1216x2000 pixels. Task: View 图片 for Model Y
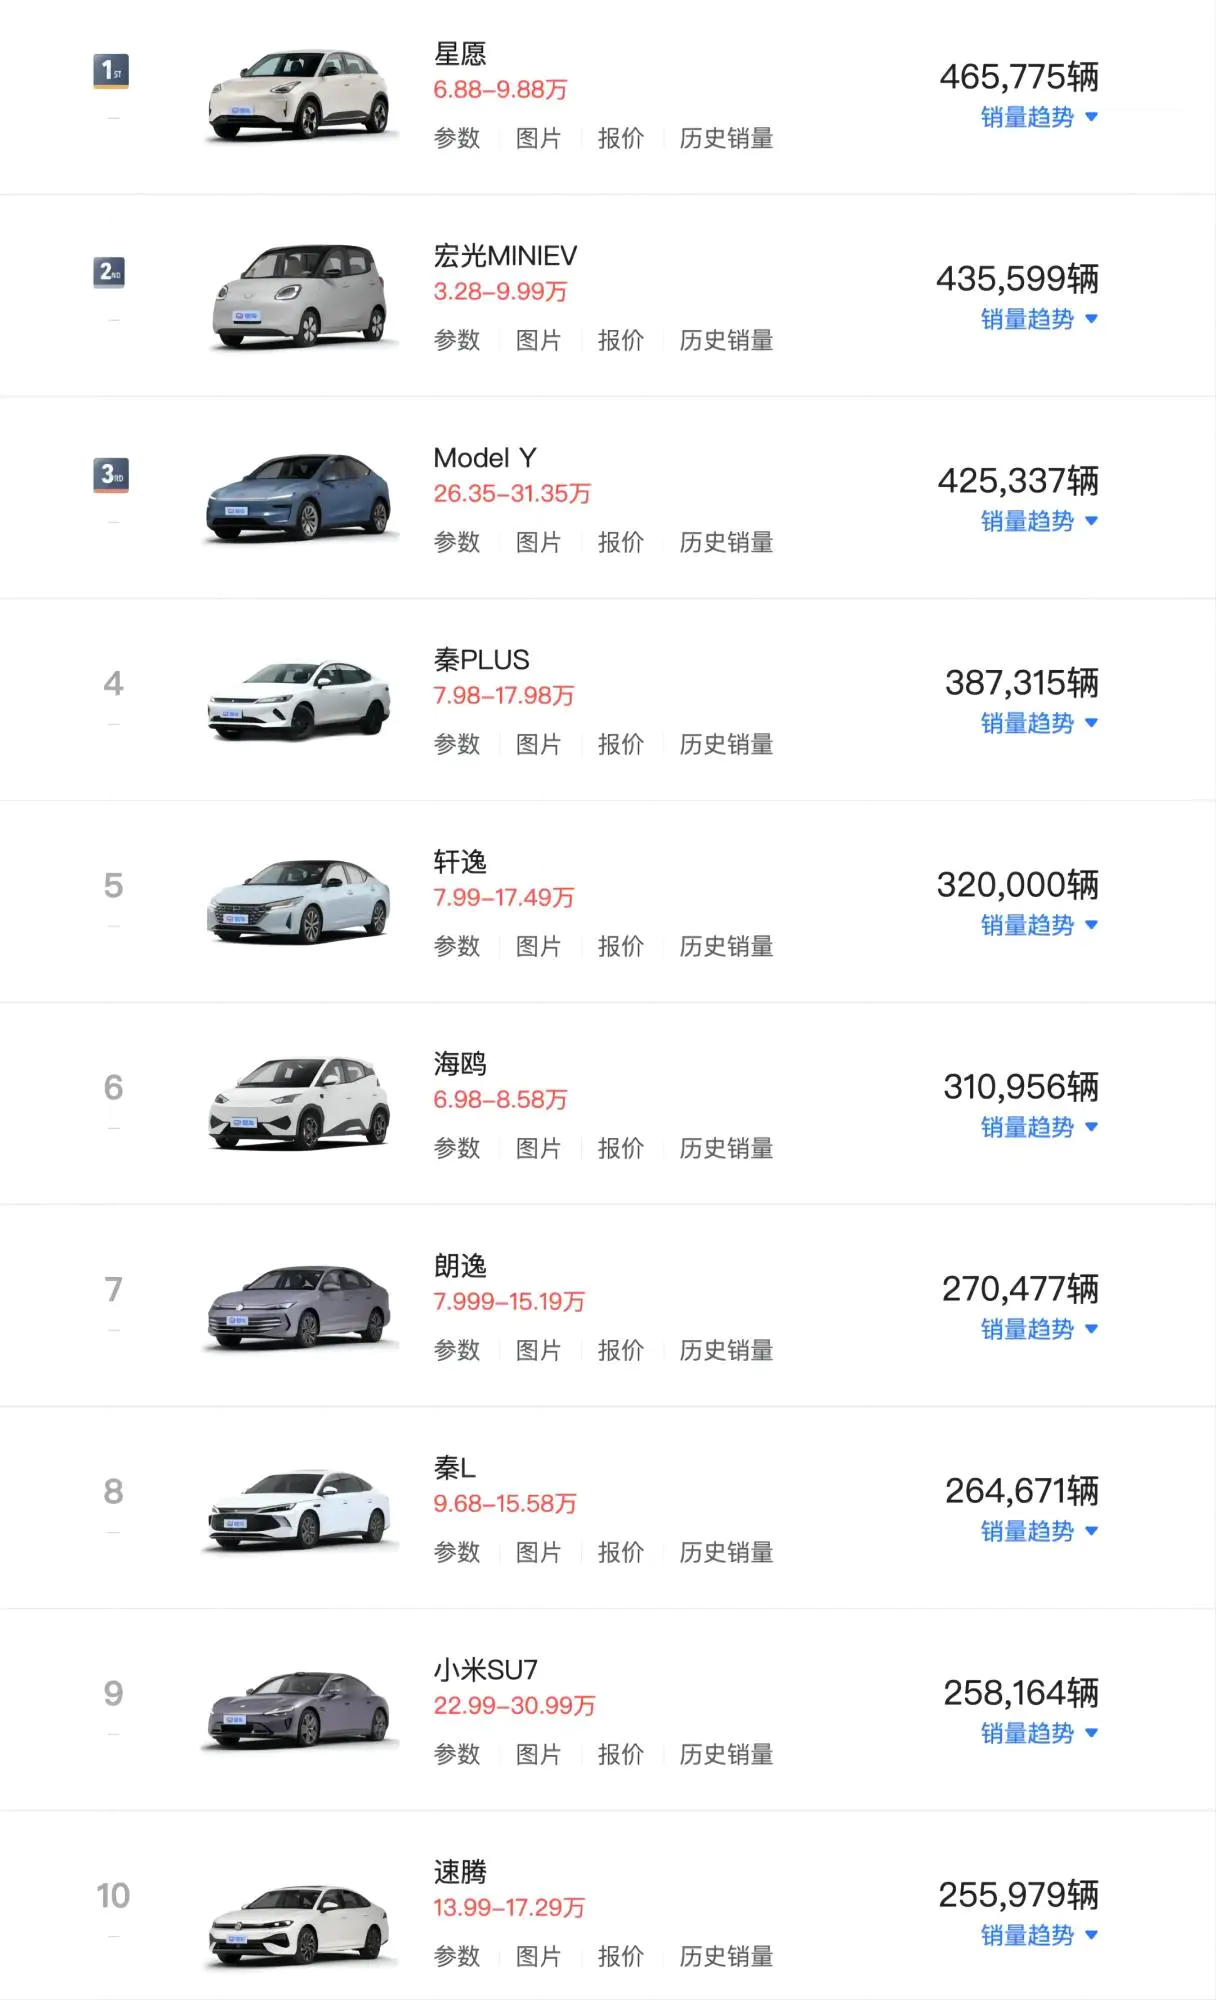[x=538, y=542]
